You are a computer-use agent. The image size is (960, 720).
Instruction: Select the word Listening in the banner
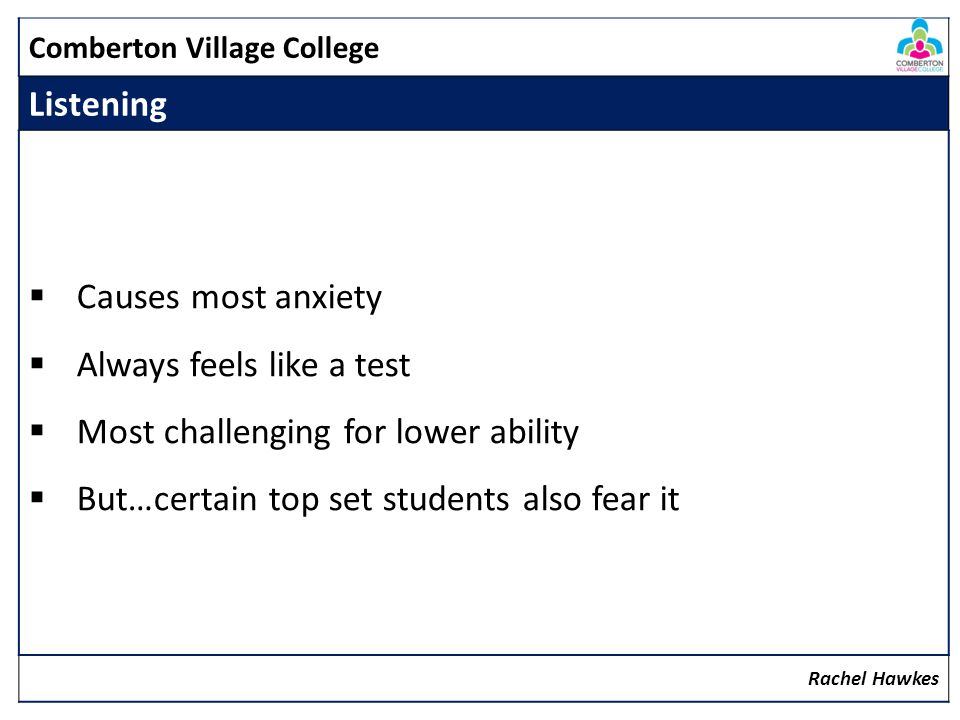tap(98, 105)
